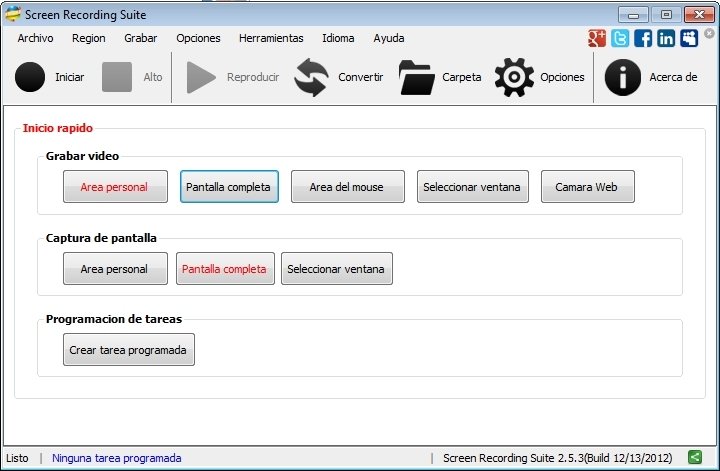Click Pantalla completa under Grabar video
The image size is (720, 471).
[x=229, y=186]
